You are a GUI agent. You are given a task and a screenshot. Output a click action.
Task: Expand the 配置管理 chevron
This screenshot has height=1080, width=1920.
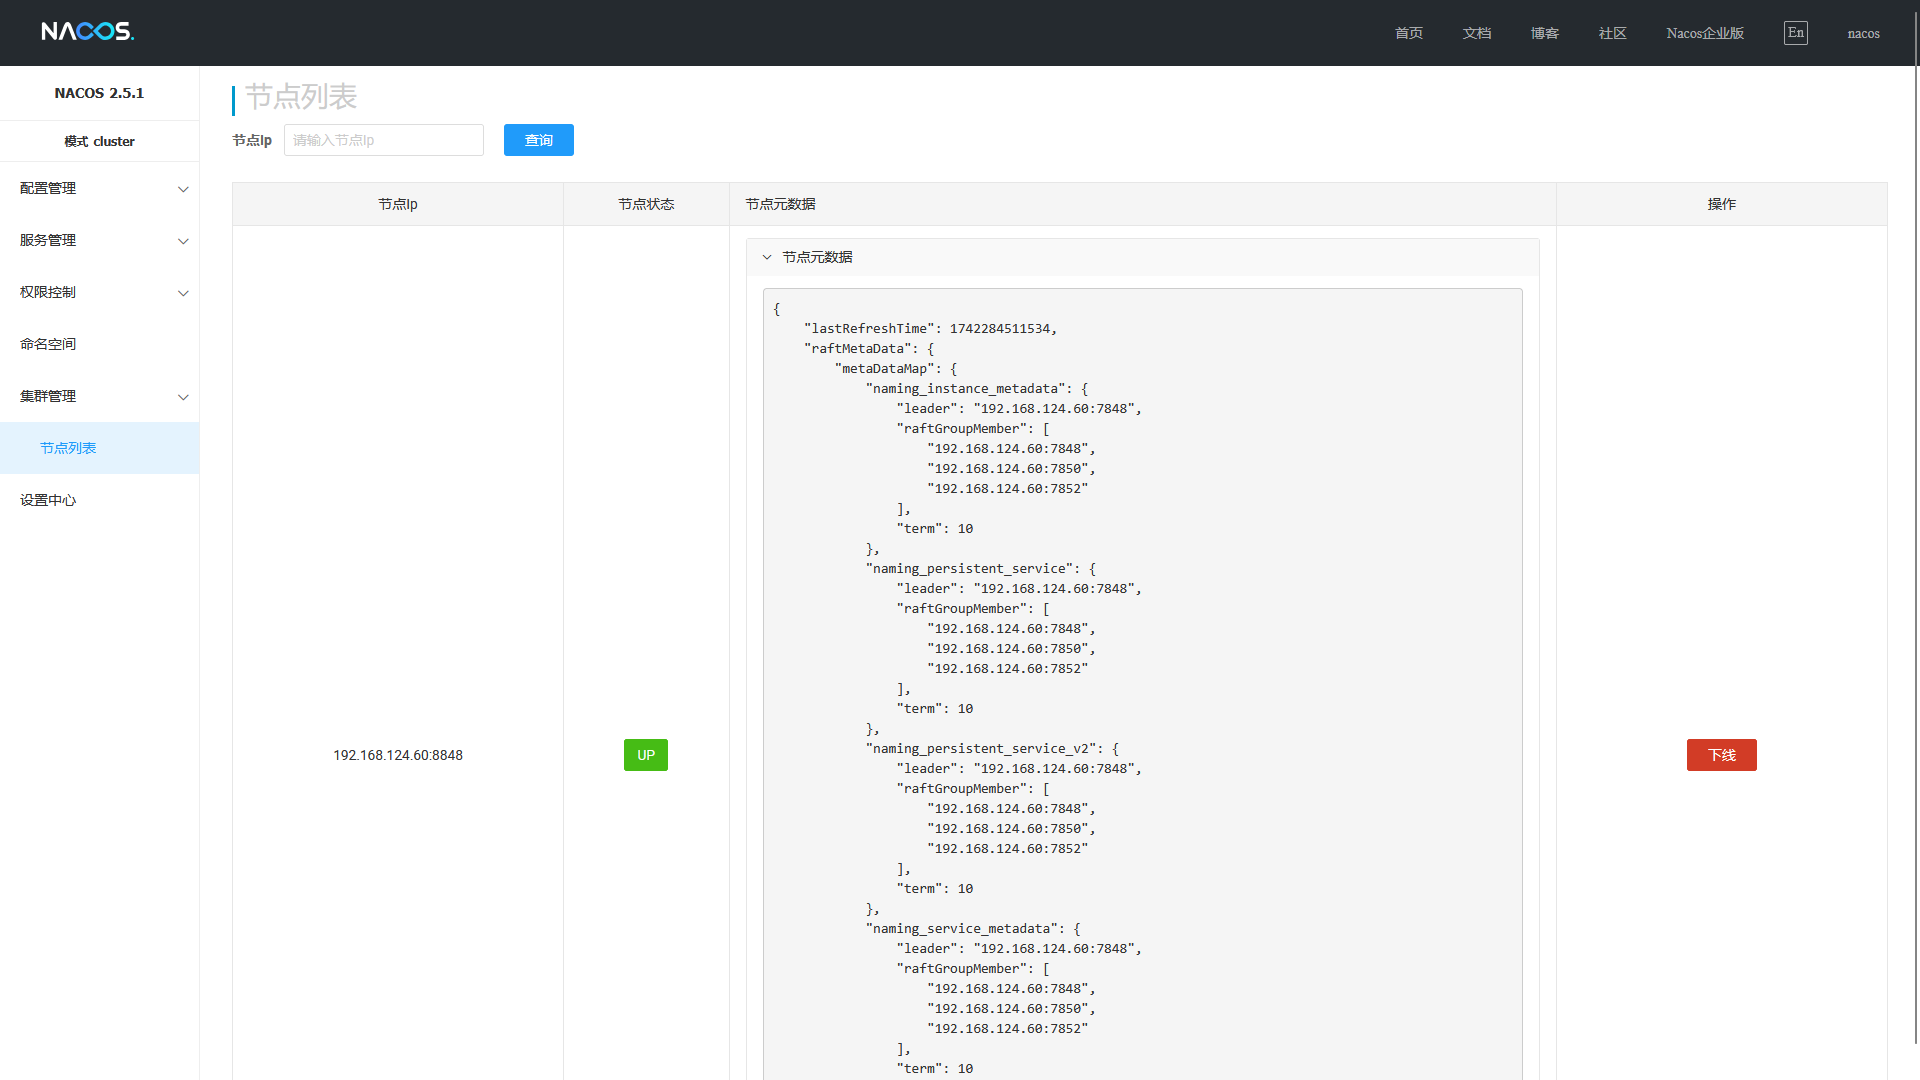[183, 189]
